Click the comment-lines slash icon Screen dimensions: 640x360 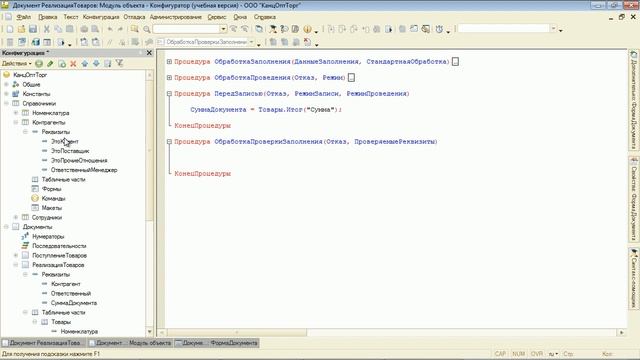tap(109, 42)
